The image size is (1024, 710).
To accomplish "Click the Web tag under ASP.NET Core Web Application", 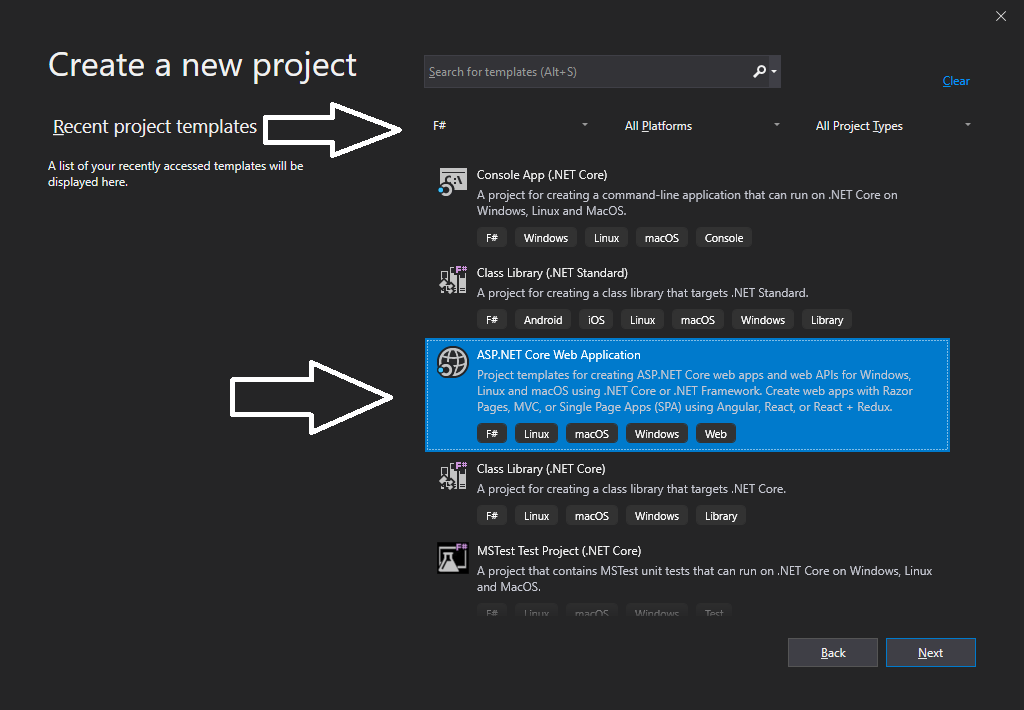I will 716,434.
